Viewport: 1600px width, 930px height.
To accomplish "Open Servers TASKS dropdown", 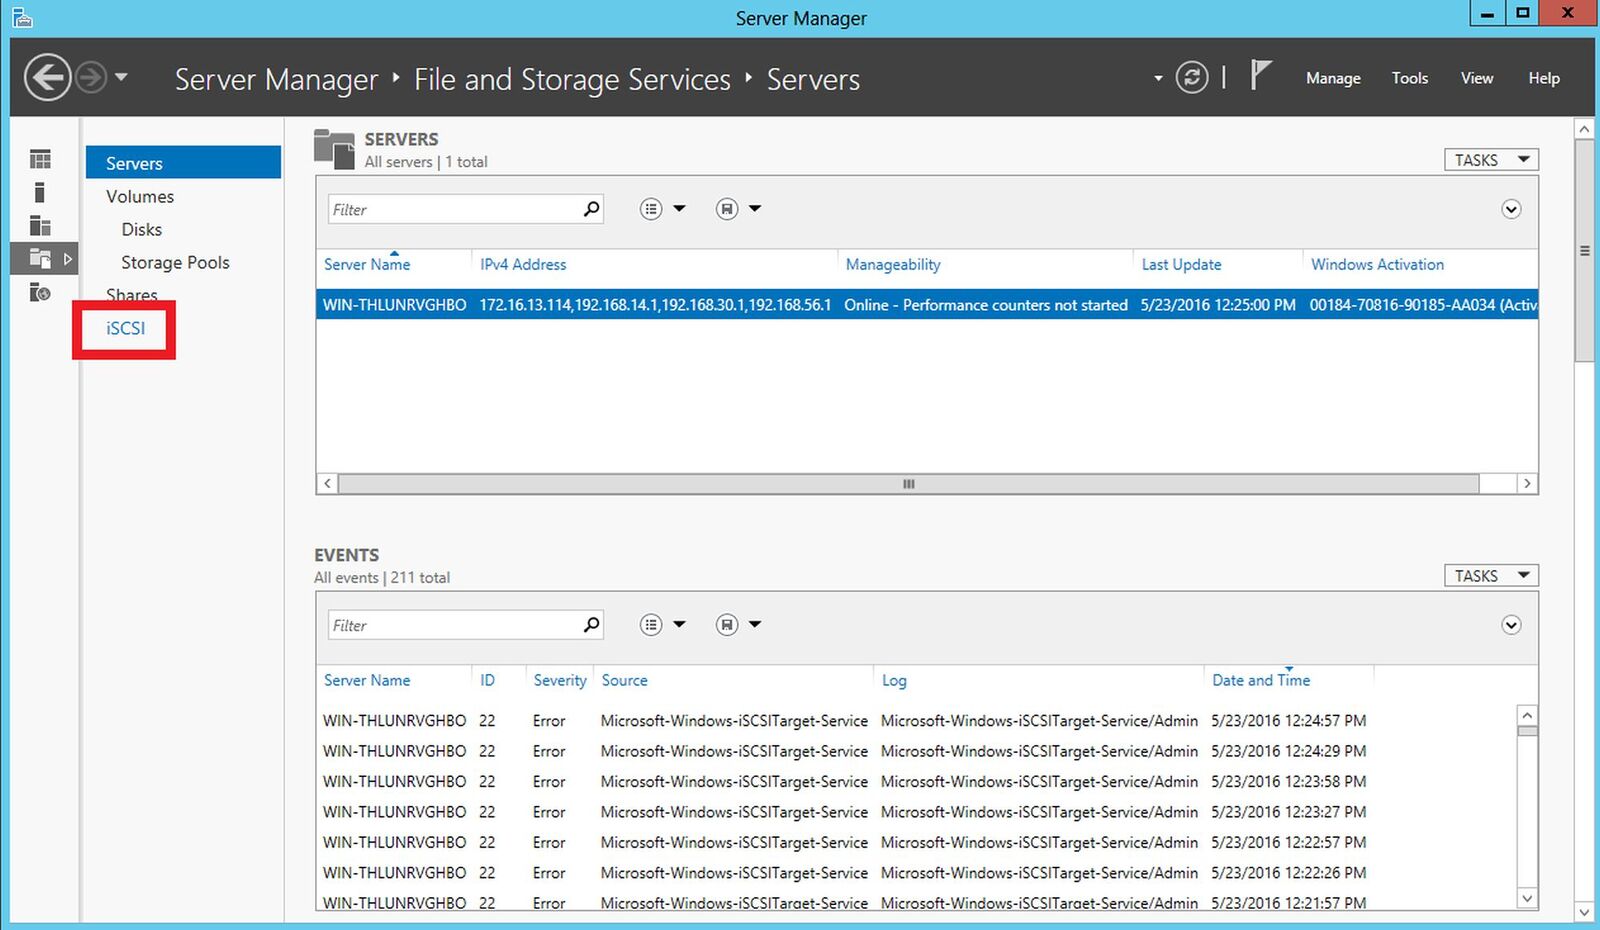I will (x=1490, y=160).
